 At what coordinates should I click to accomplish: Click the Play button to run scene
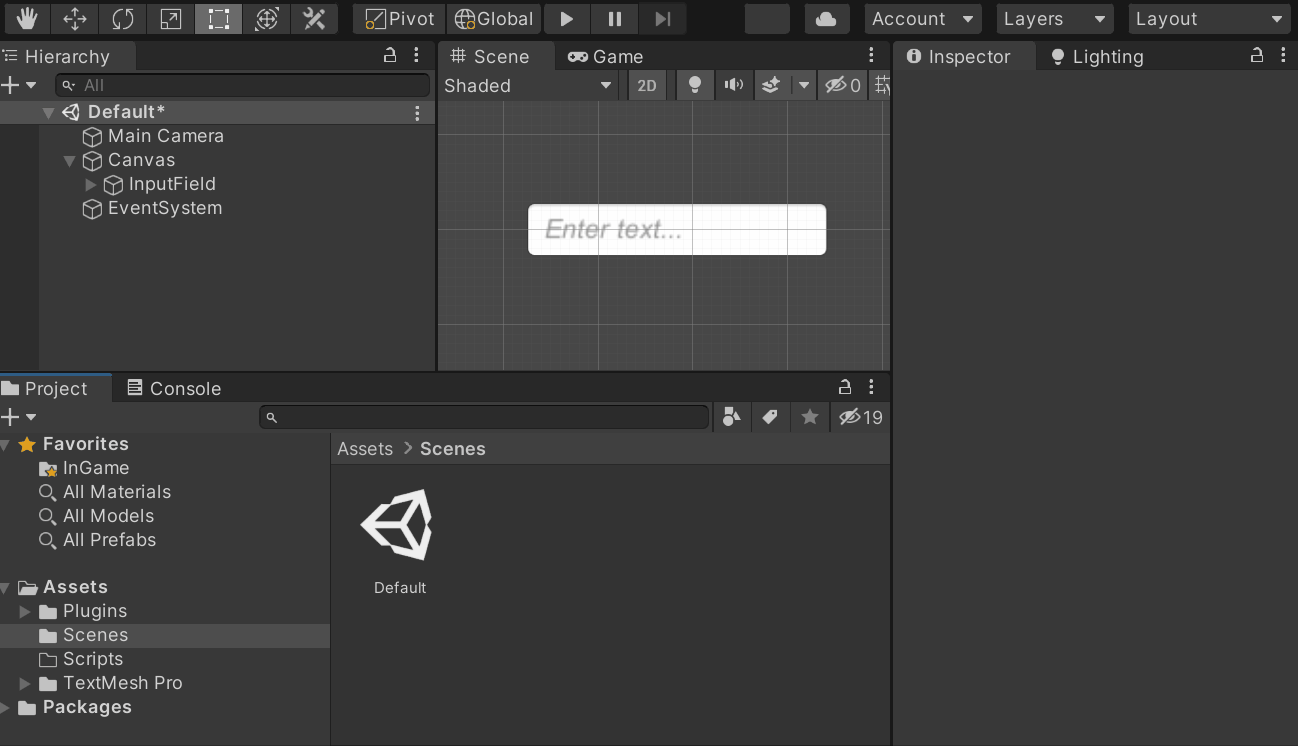[566, 19]
